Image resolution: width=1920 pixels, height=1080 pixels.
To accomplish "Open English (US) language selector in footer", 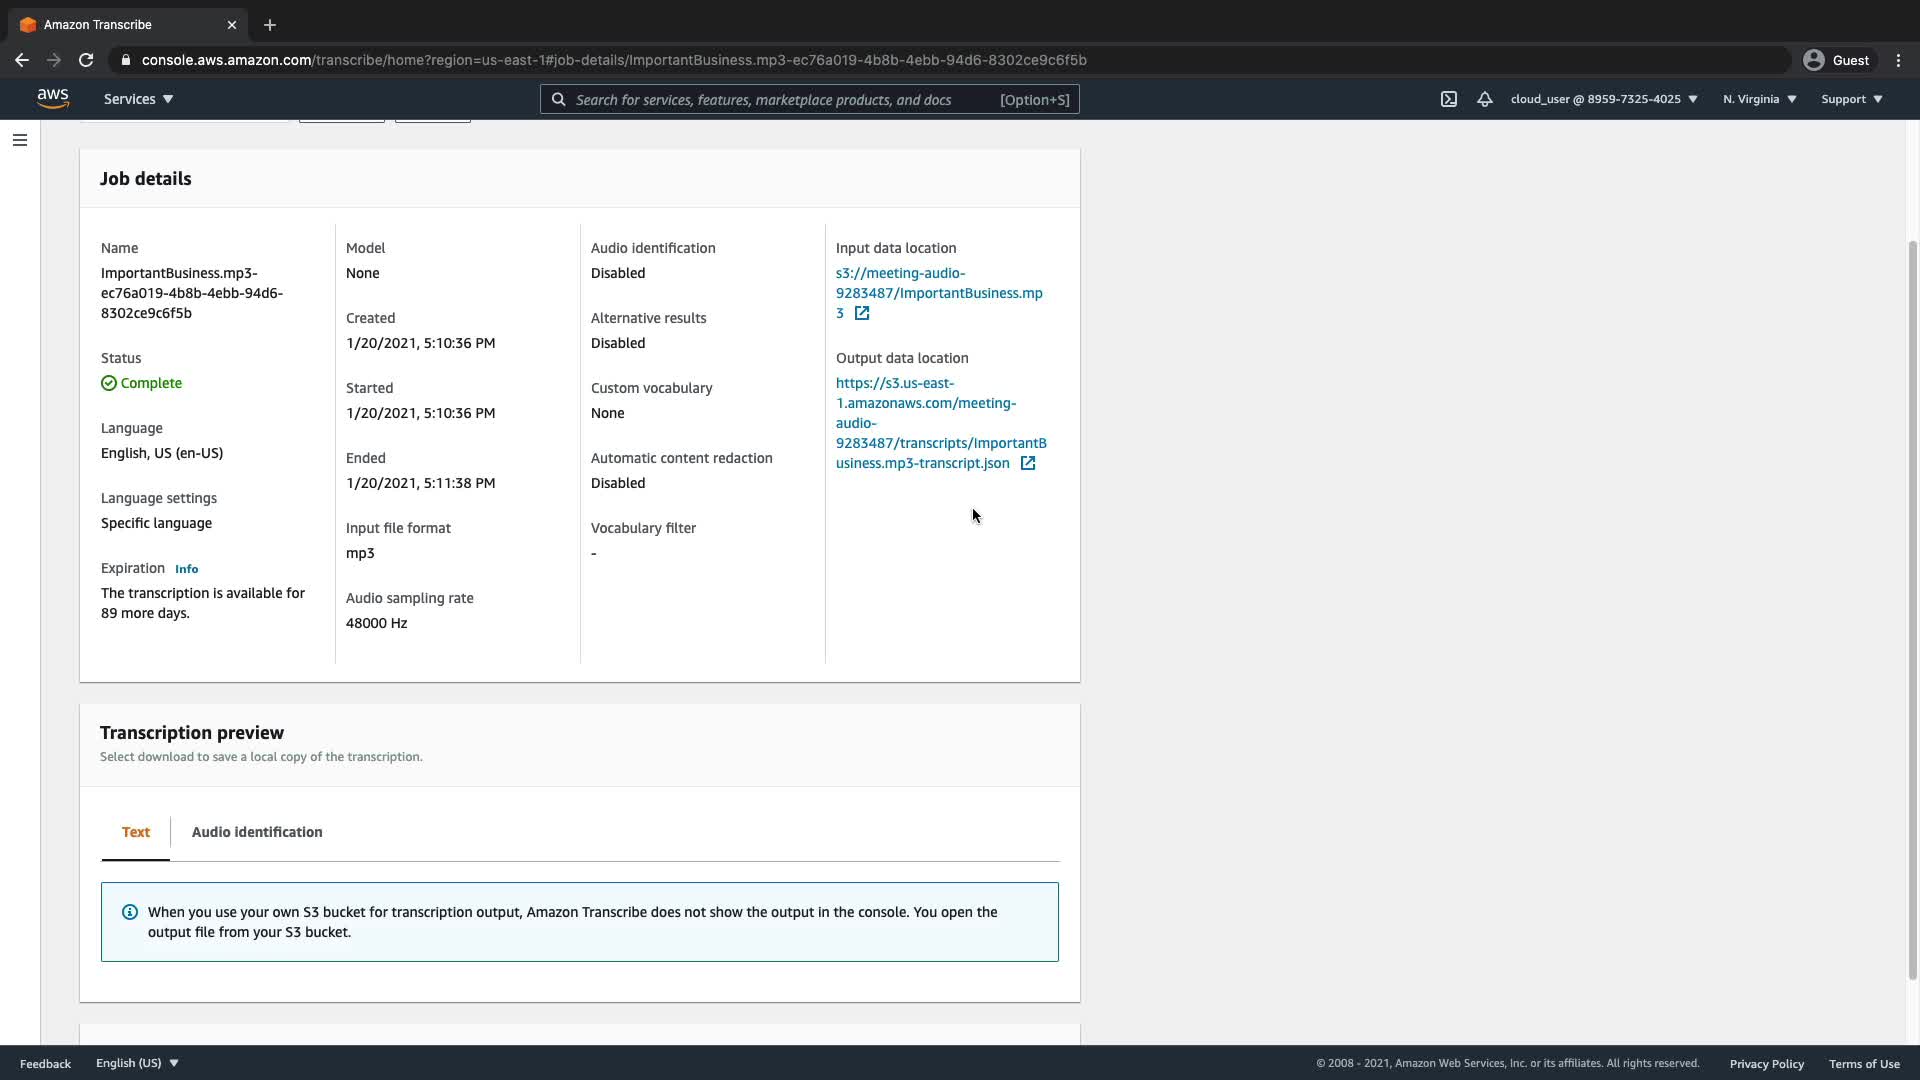I will coord(137,1063).
